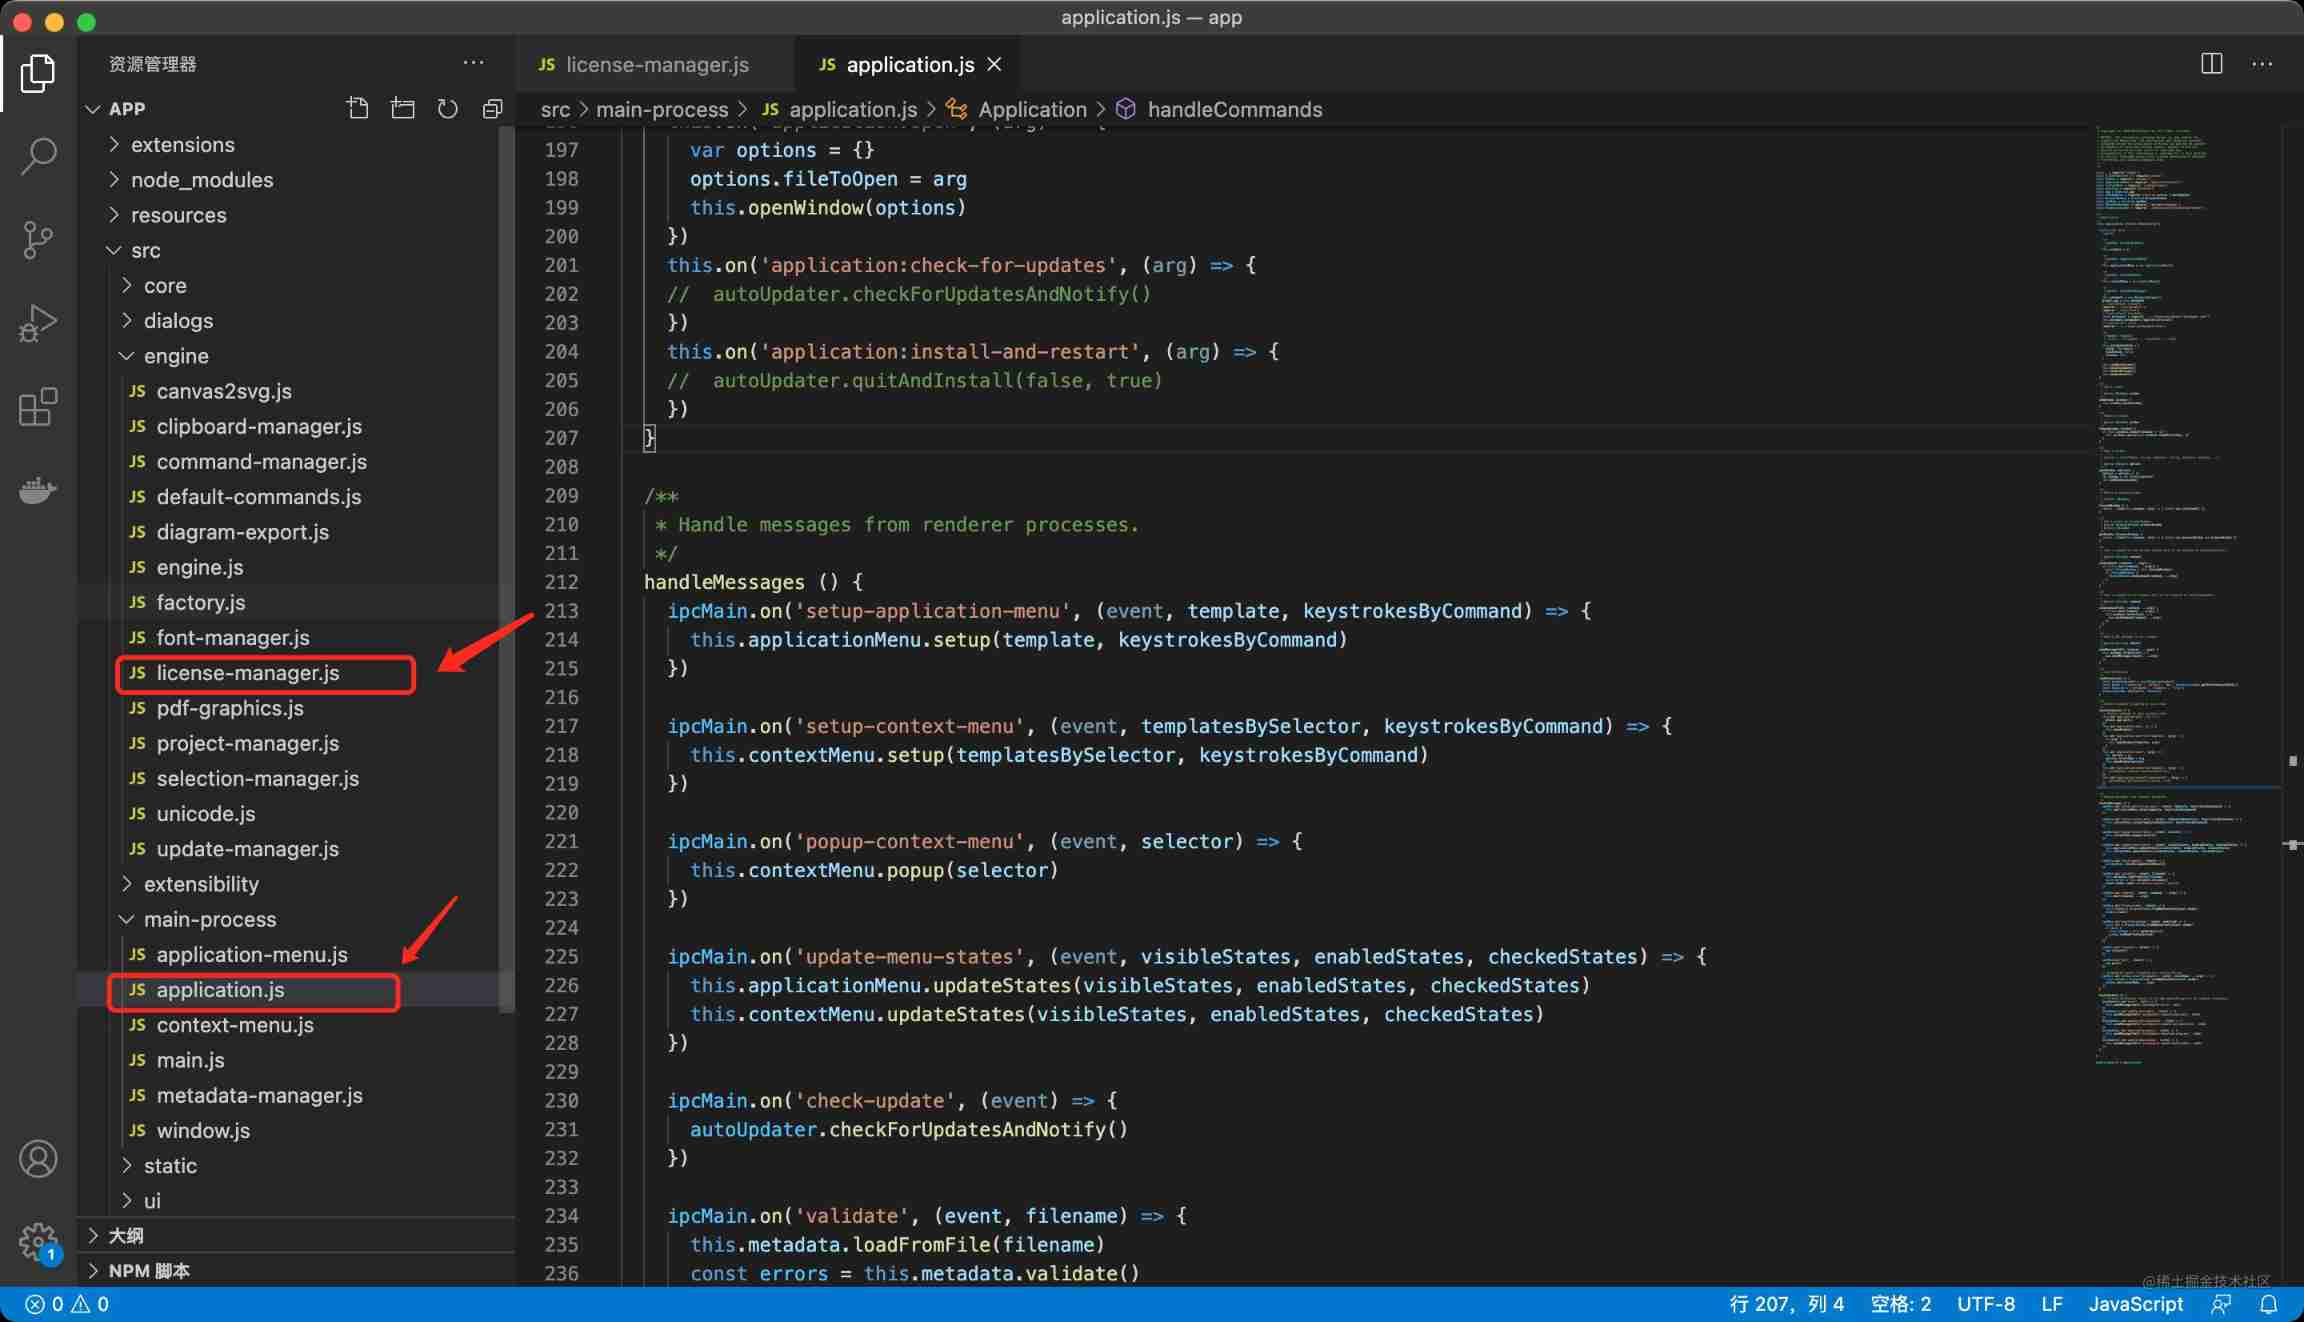Click src in the breadcrumb

555,109
